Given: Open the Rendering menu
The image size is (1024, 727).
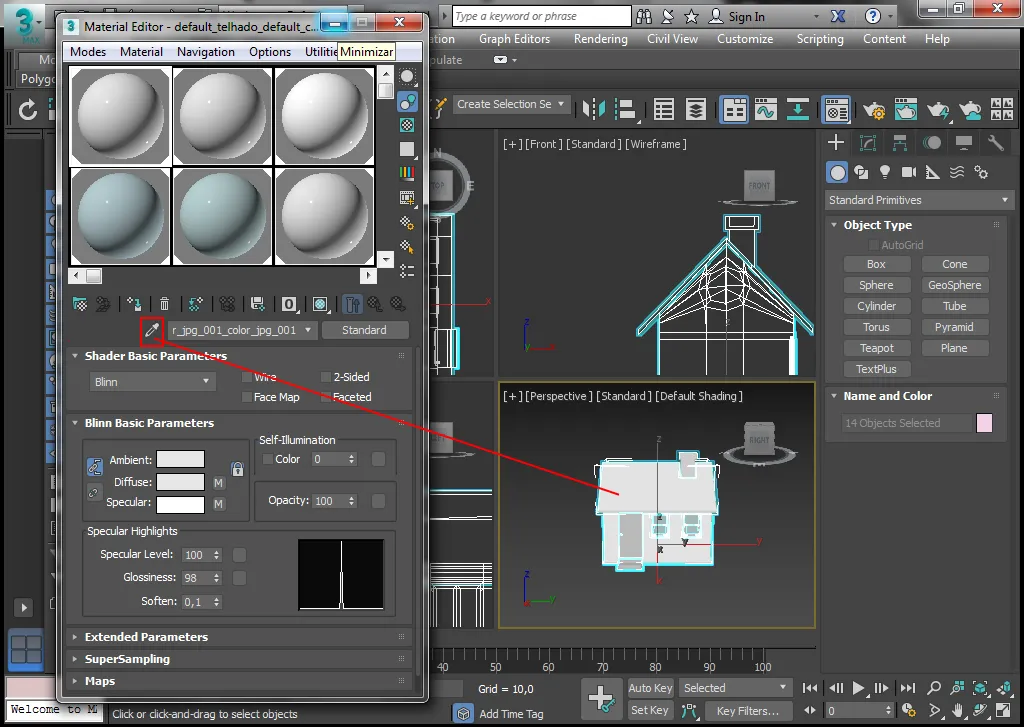Looking at the screenshot, I should pos(600,39).
